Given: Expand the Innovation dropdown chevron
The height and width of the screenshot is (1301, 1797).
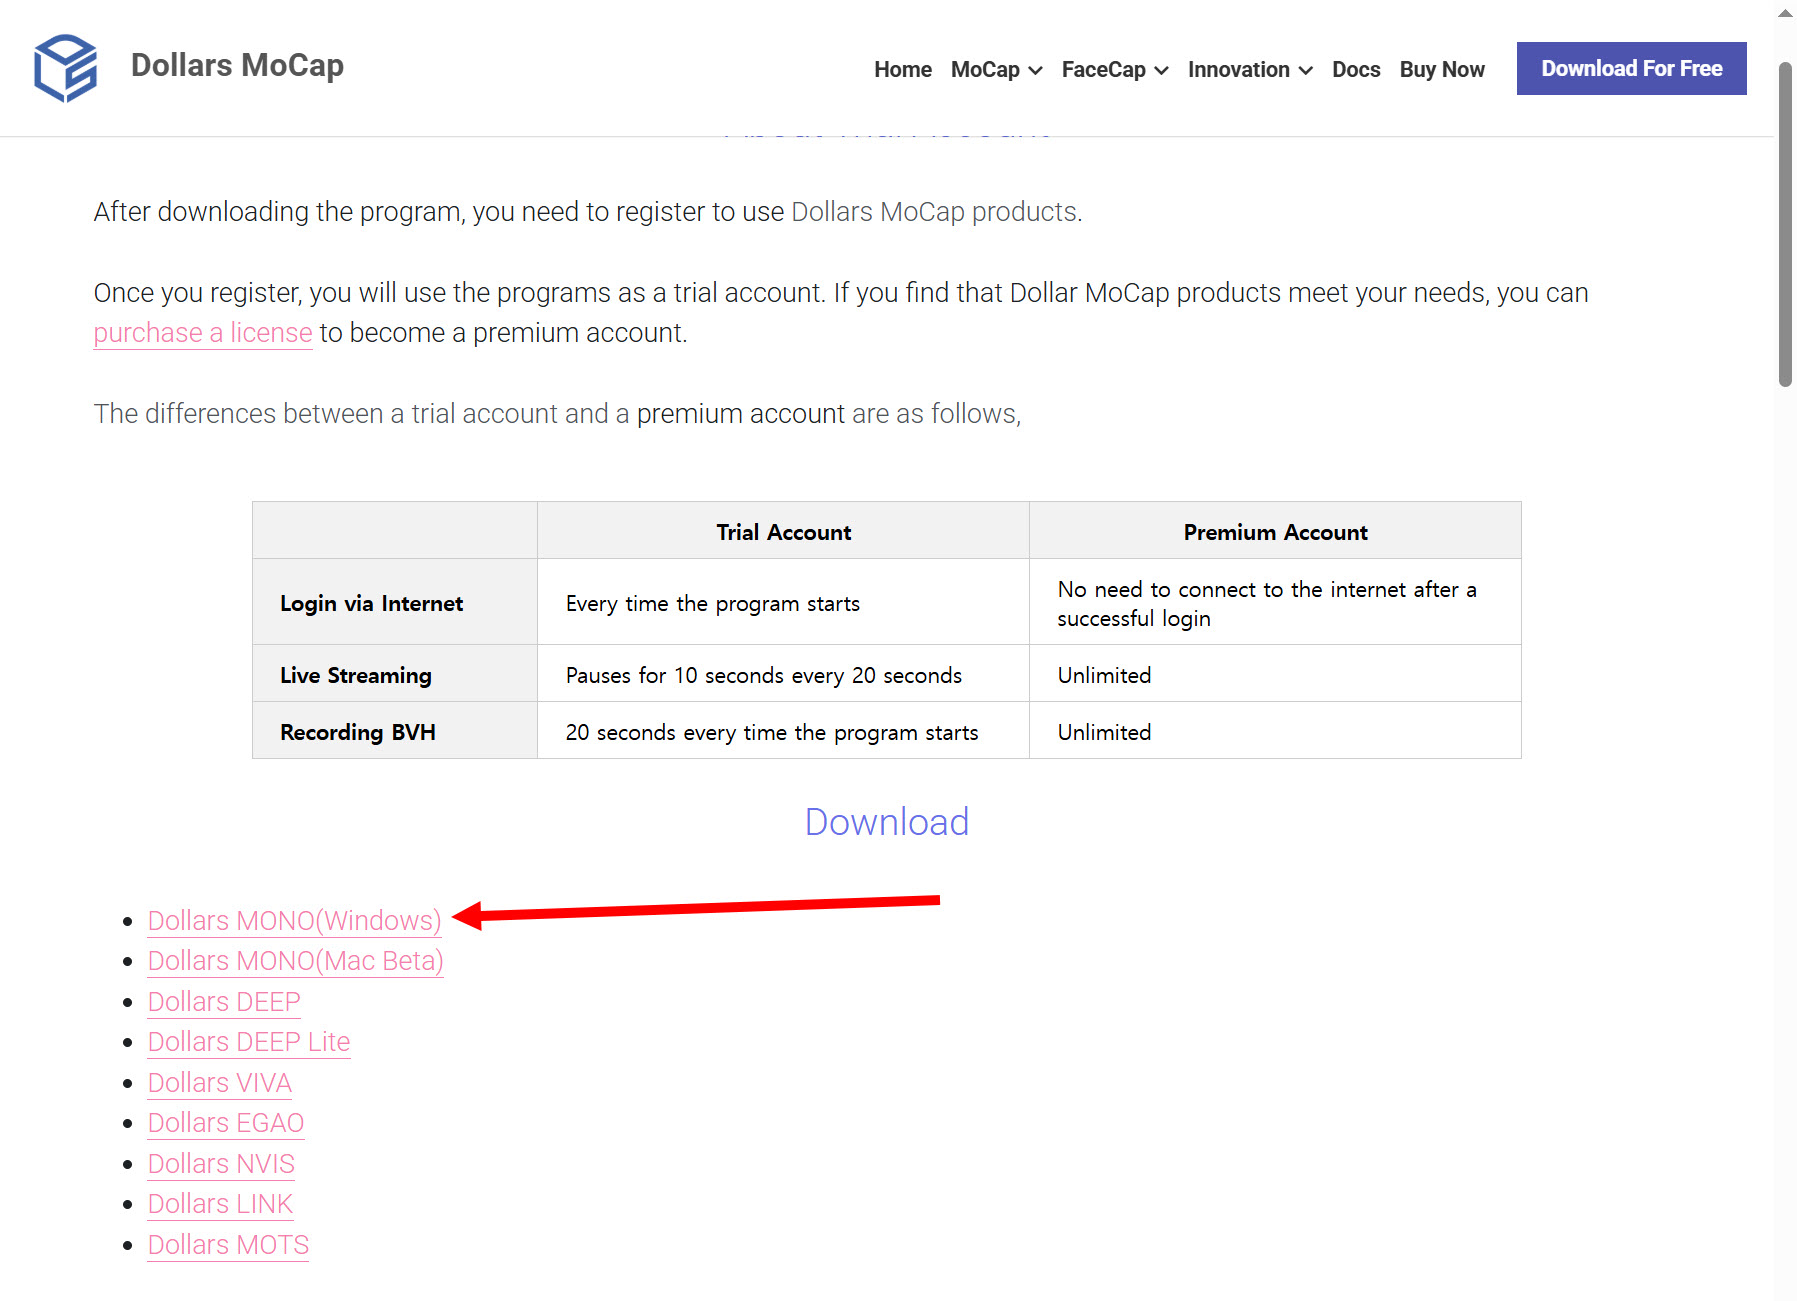Looking at the screenshot, I should pyautogui.click(x=1305, y=70).
